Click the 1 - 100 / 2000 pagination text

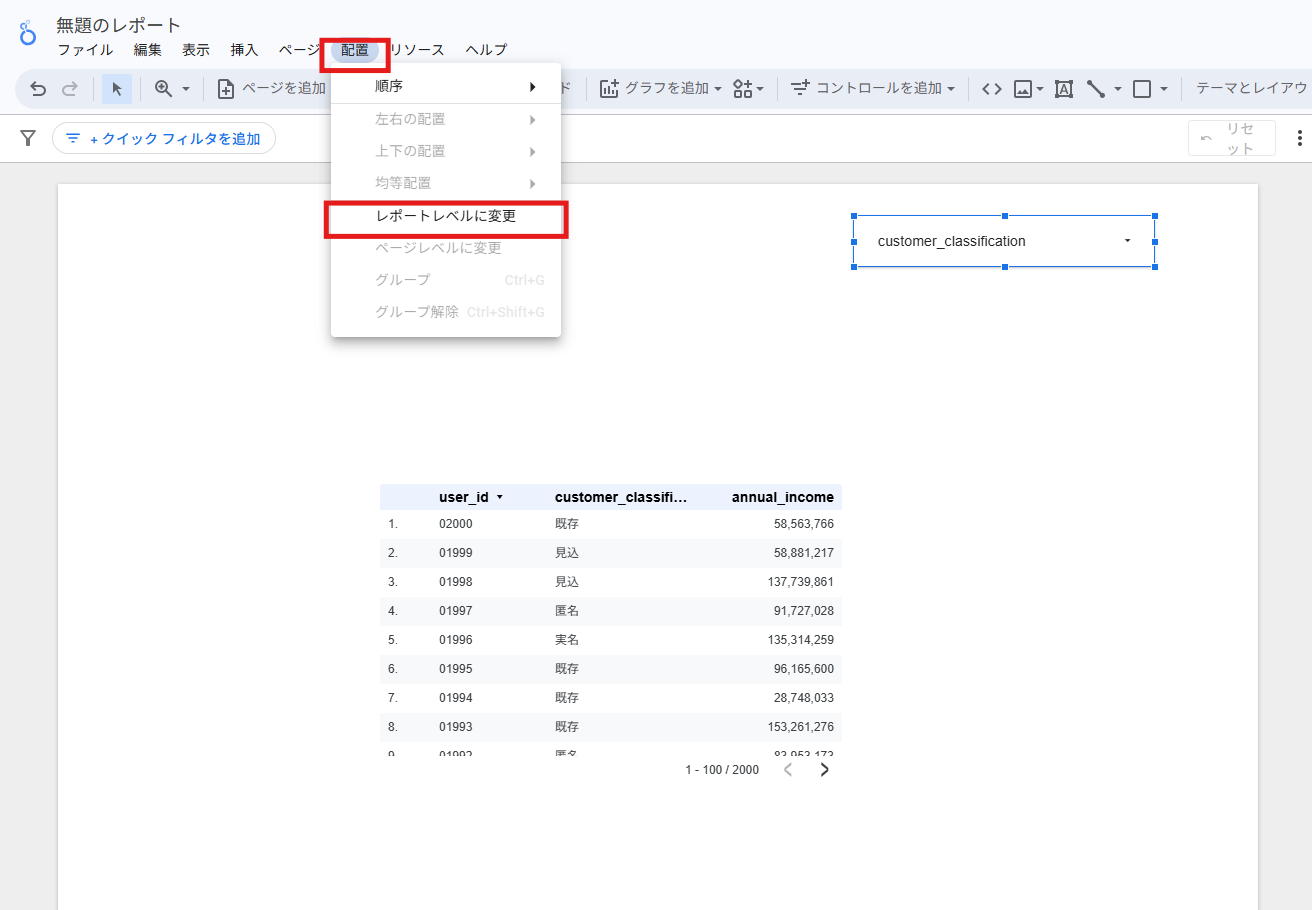pos(722,770)
